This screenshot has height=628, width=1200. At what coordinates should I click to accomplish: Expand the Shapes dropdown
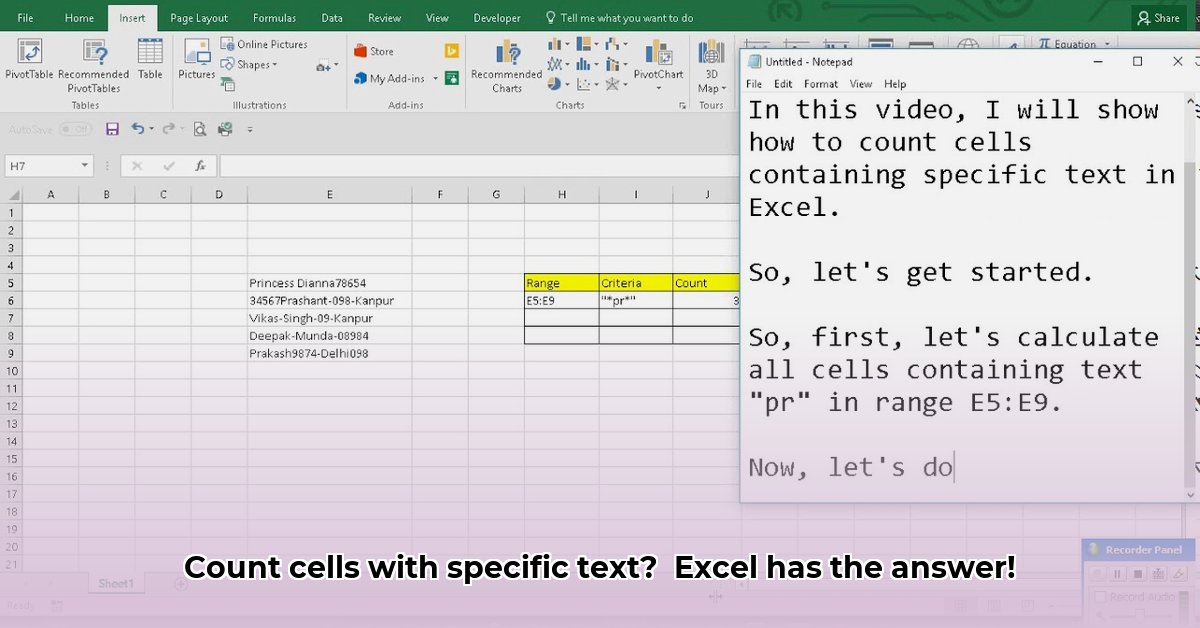[x=256, y=65]
